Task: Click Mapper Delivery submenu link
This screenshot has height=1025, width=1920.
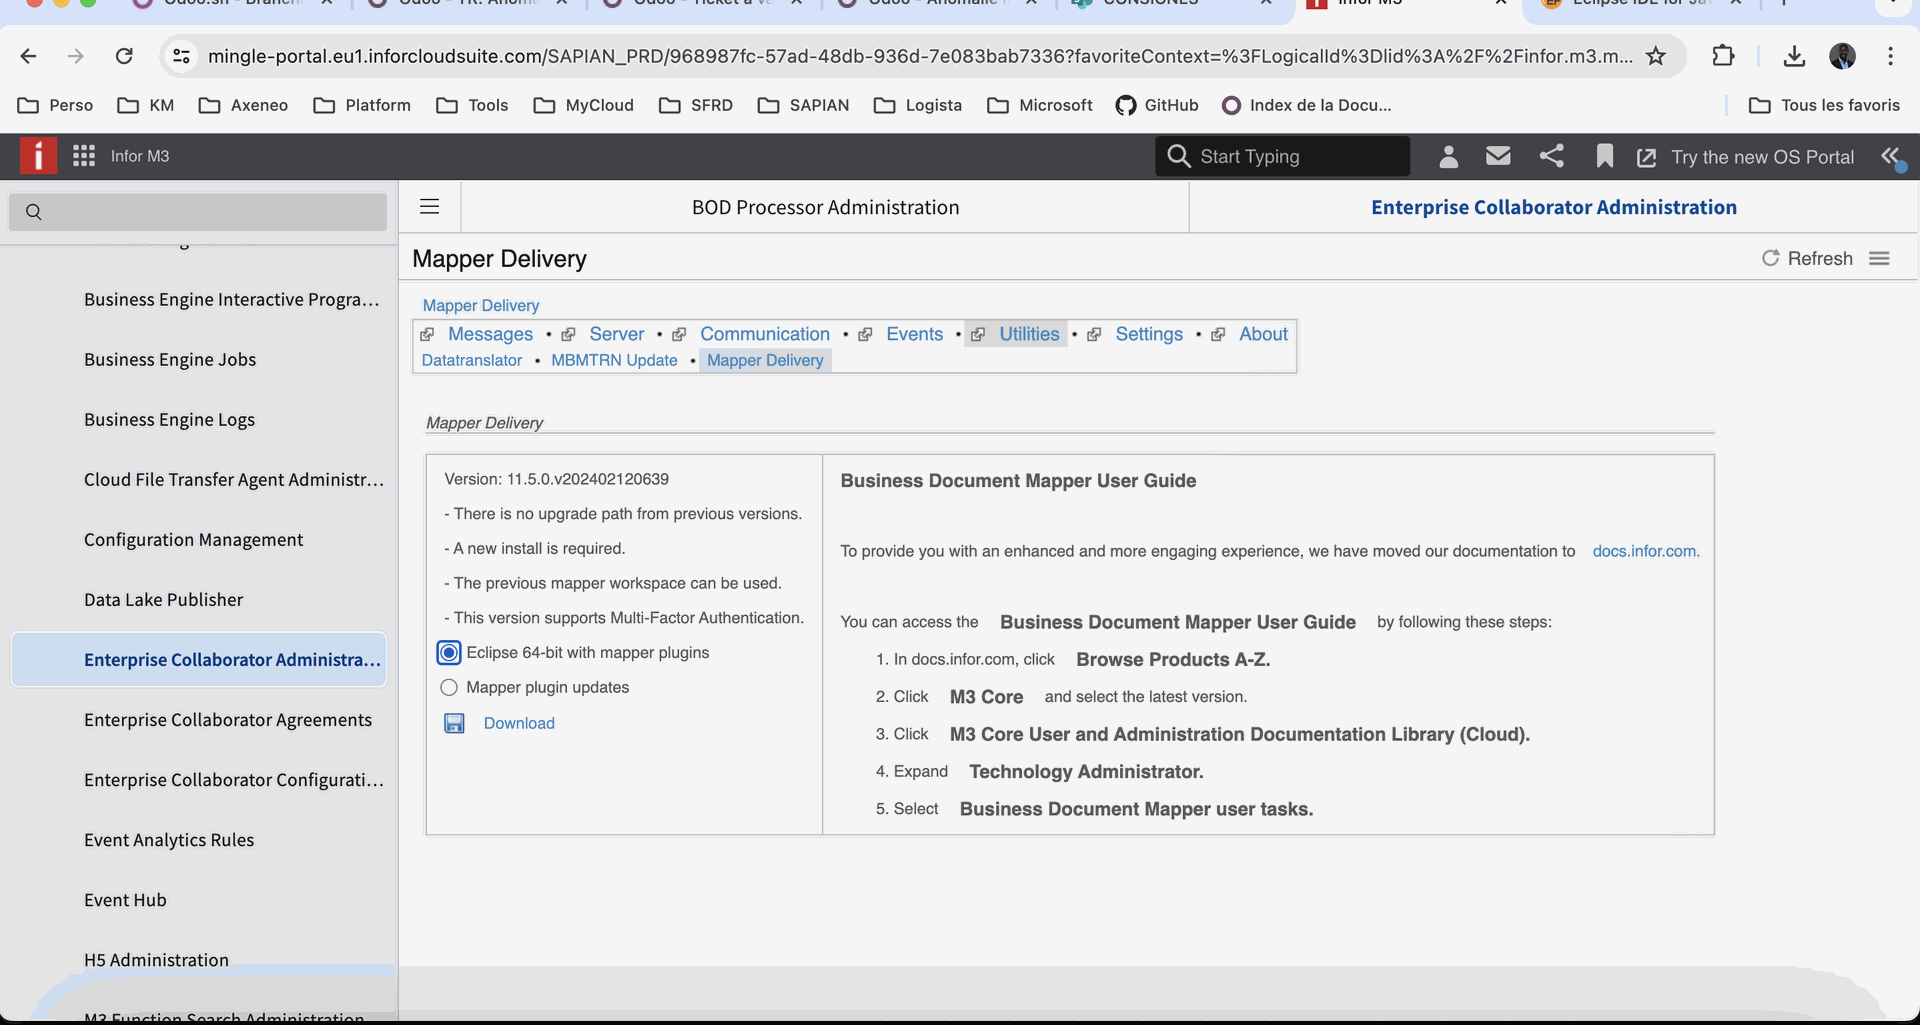Action: click(x=765, y=360)
